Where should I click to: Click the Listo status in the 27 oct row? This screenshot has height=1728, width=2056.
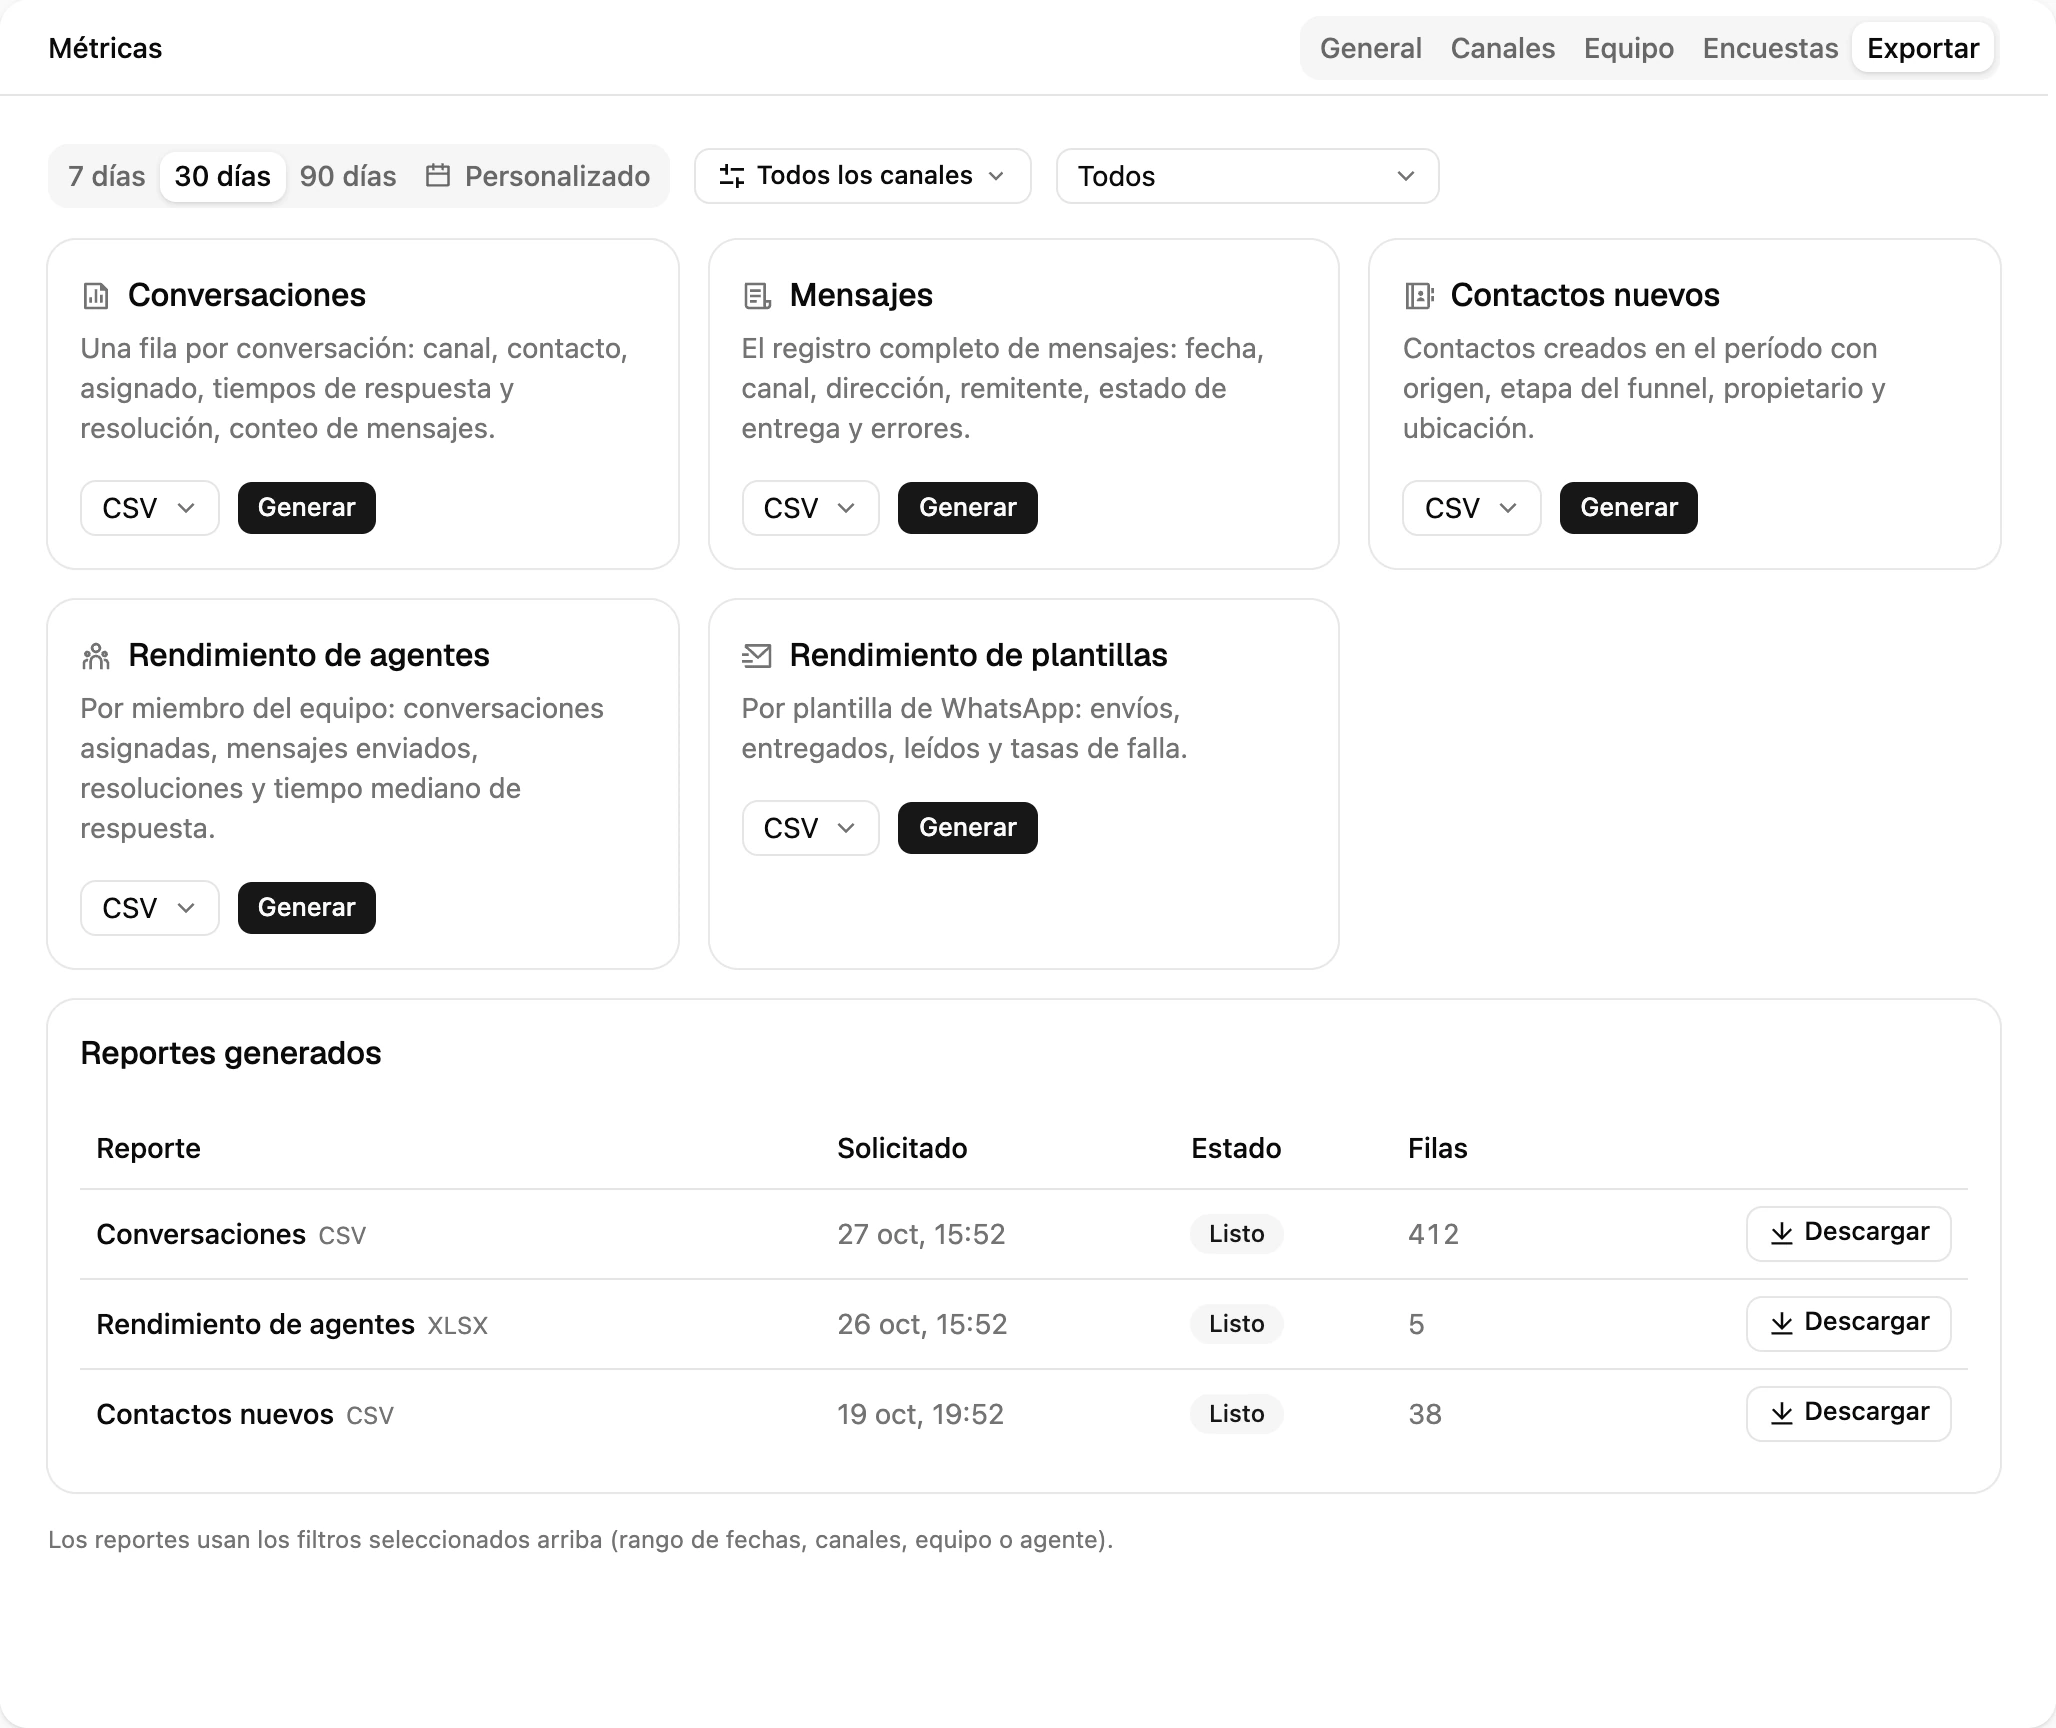click(x=1237, y=1234)
